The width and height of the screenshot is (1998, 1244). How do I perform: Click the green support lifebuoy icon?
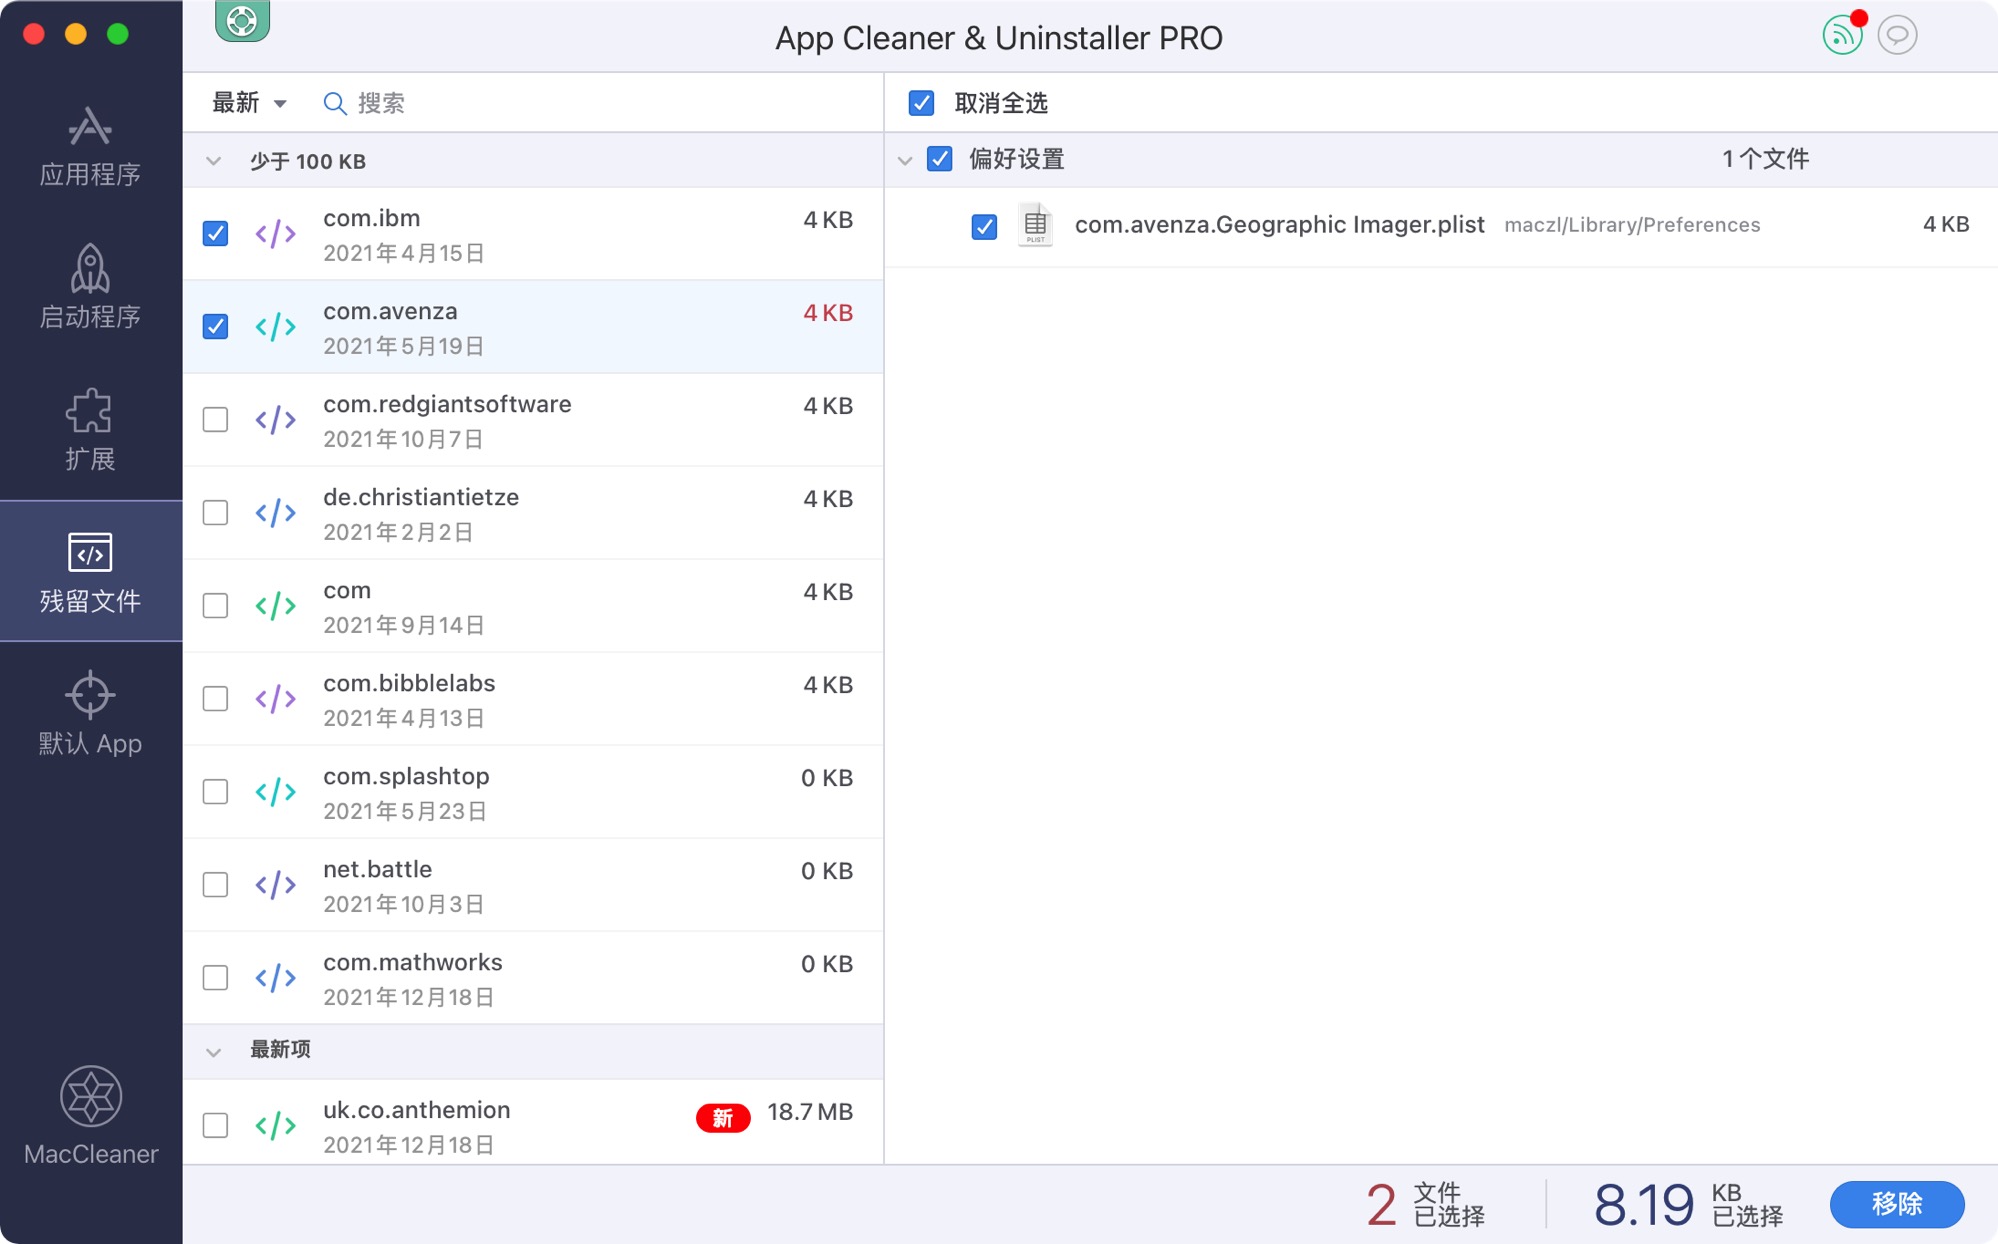click(x=242, y=20)
